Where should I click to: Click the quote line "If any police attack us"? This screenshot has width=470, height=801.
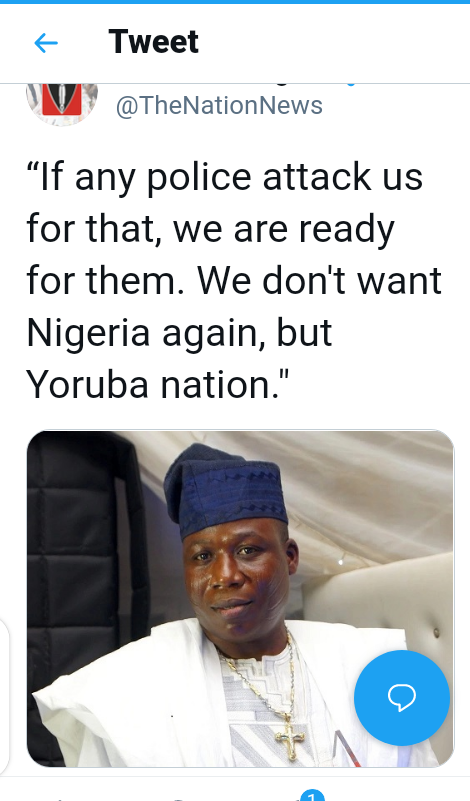click(x=225, y=178)
